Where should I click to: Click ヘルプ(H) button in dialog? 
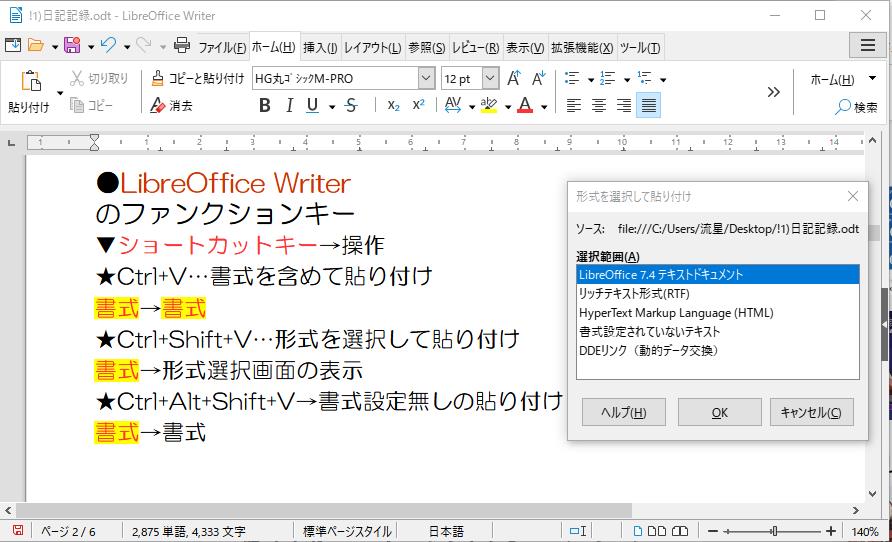click(623, 412)
